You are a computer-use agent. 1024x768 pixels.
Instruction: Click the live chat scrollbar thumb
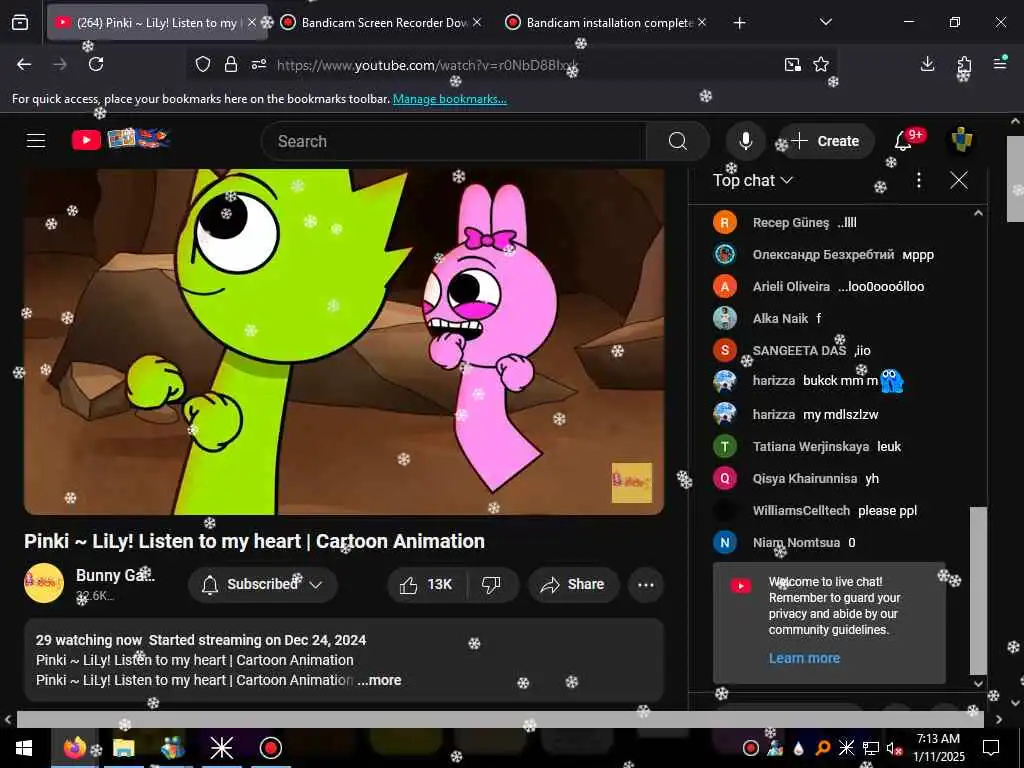(978, 590)
